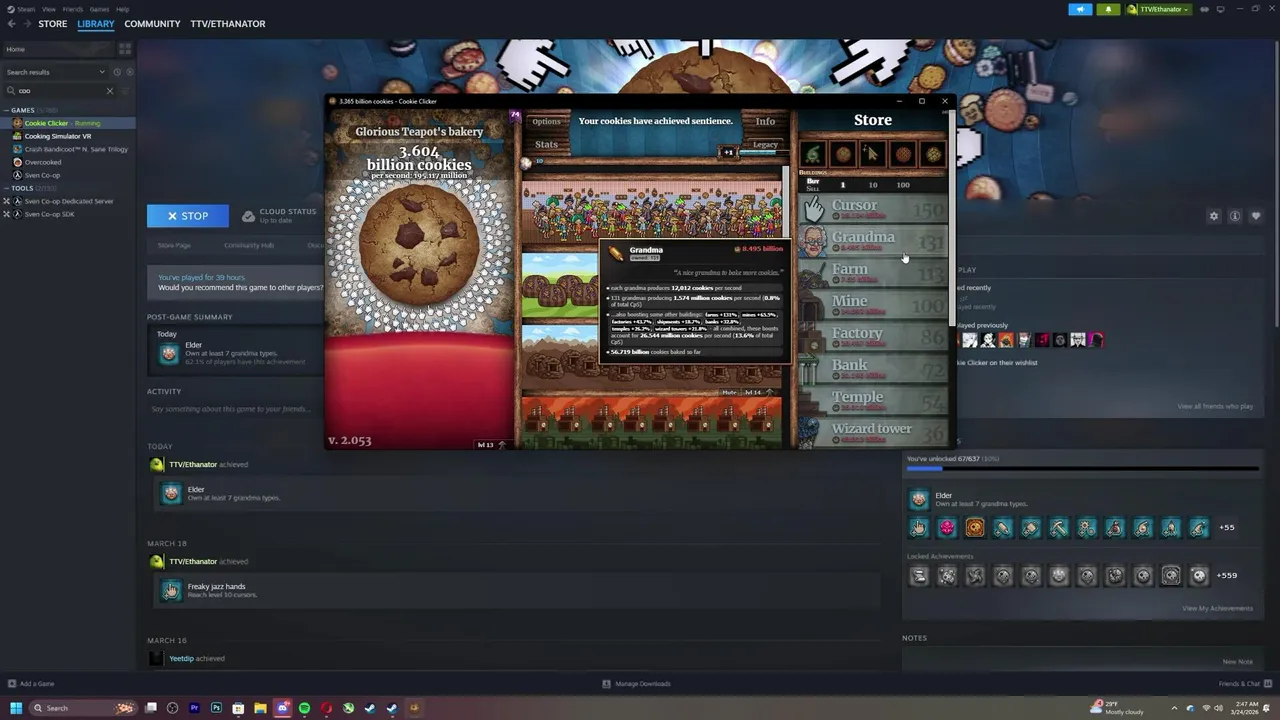Open the View menu

(x=48, y=9)
